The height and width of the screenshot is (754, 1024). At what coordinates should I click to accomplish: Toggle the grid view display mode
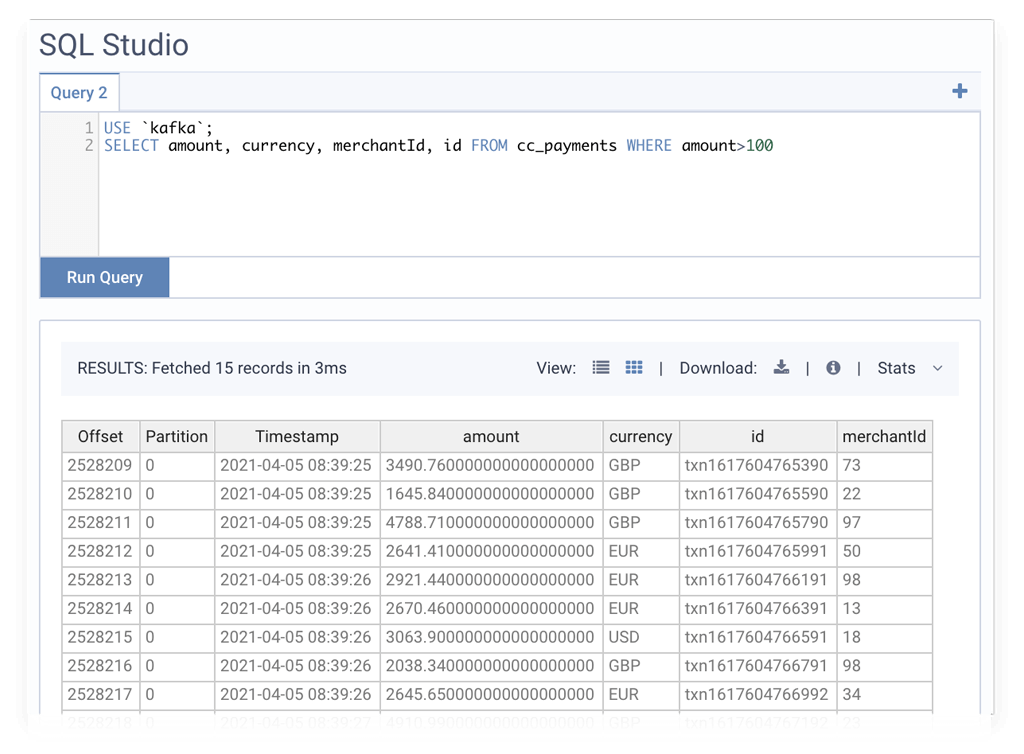click(x=634, y=367)
